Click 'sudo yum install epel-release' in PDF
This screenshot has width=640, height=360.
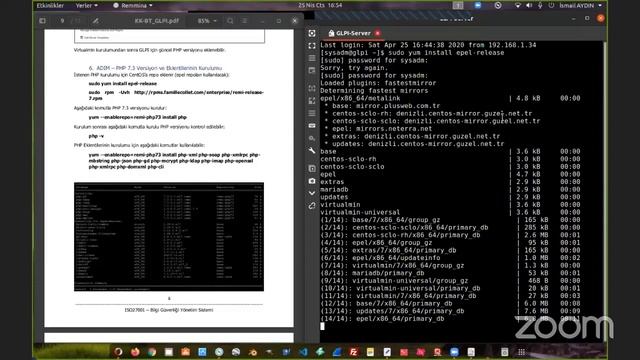tap(122, 84)
